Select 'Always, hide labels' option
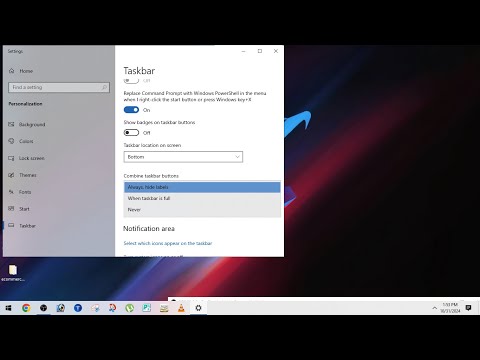Image resolution: width=480 pixels, height=360 pixels. coord(202,187)
